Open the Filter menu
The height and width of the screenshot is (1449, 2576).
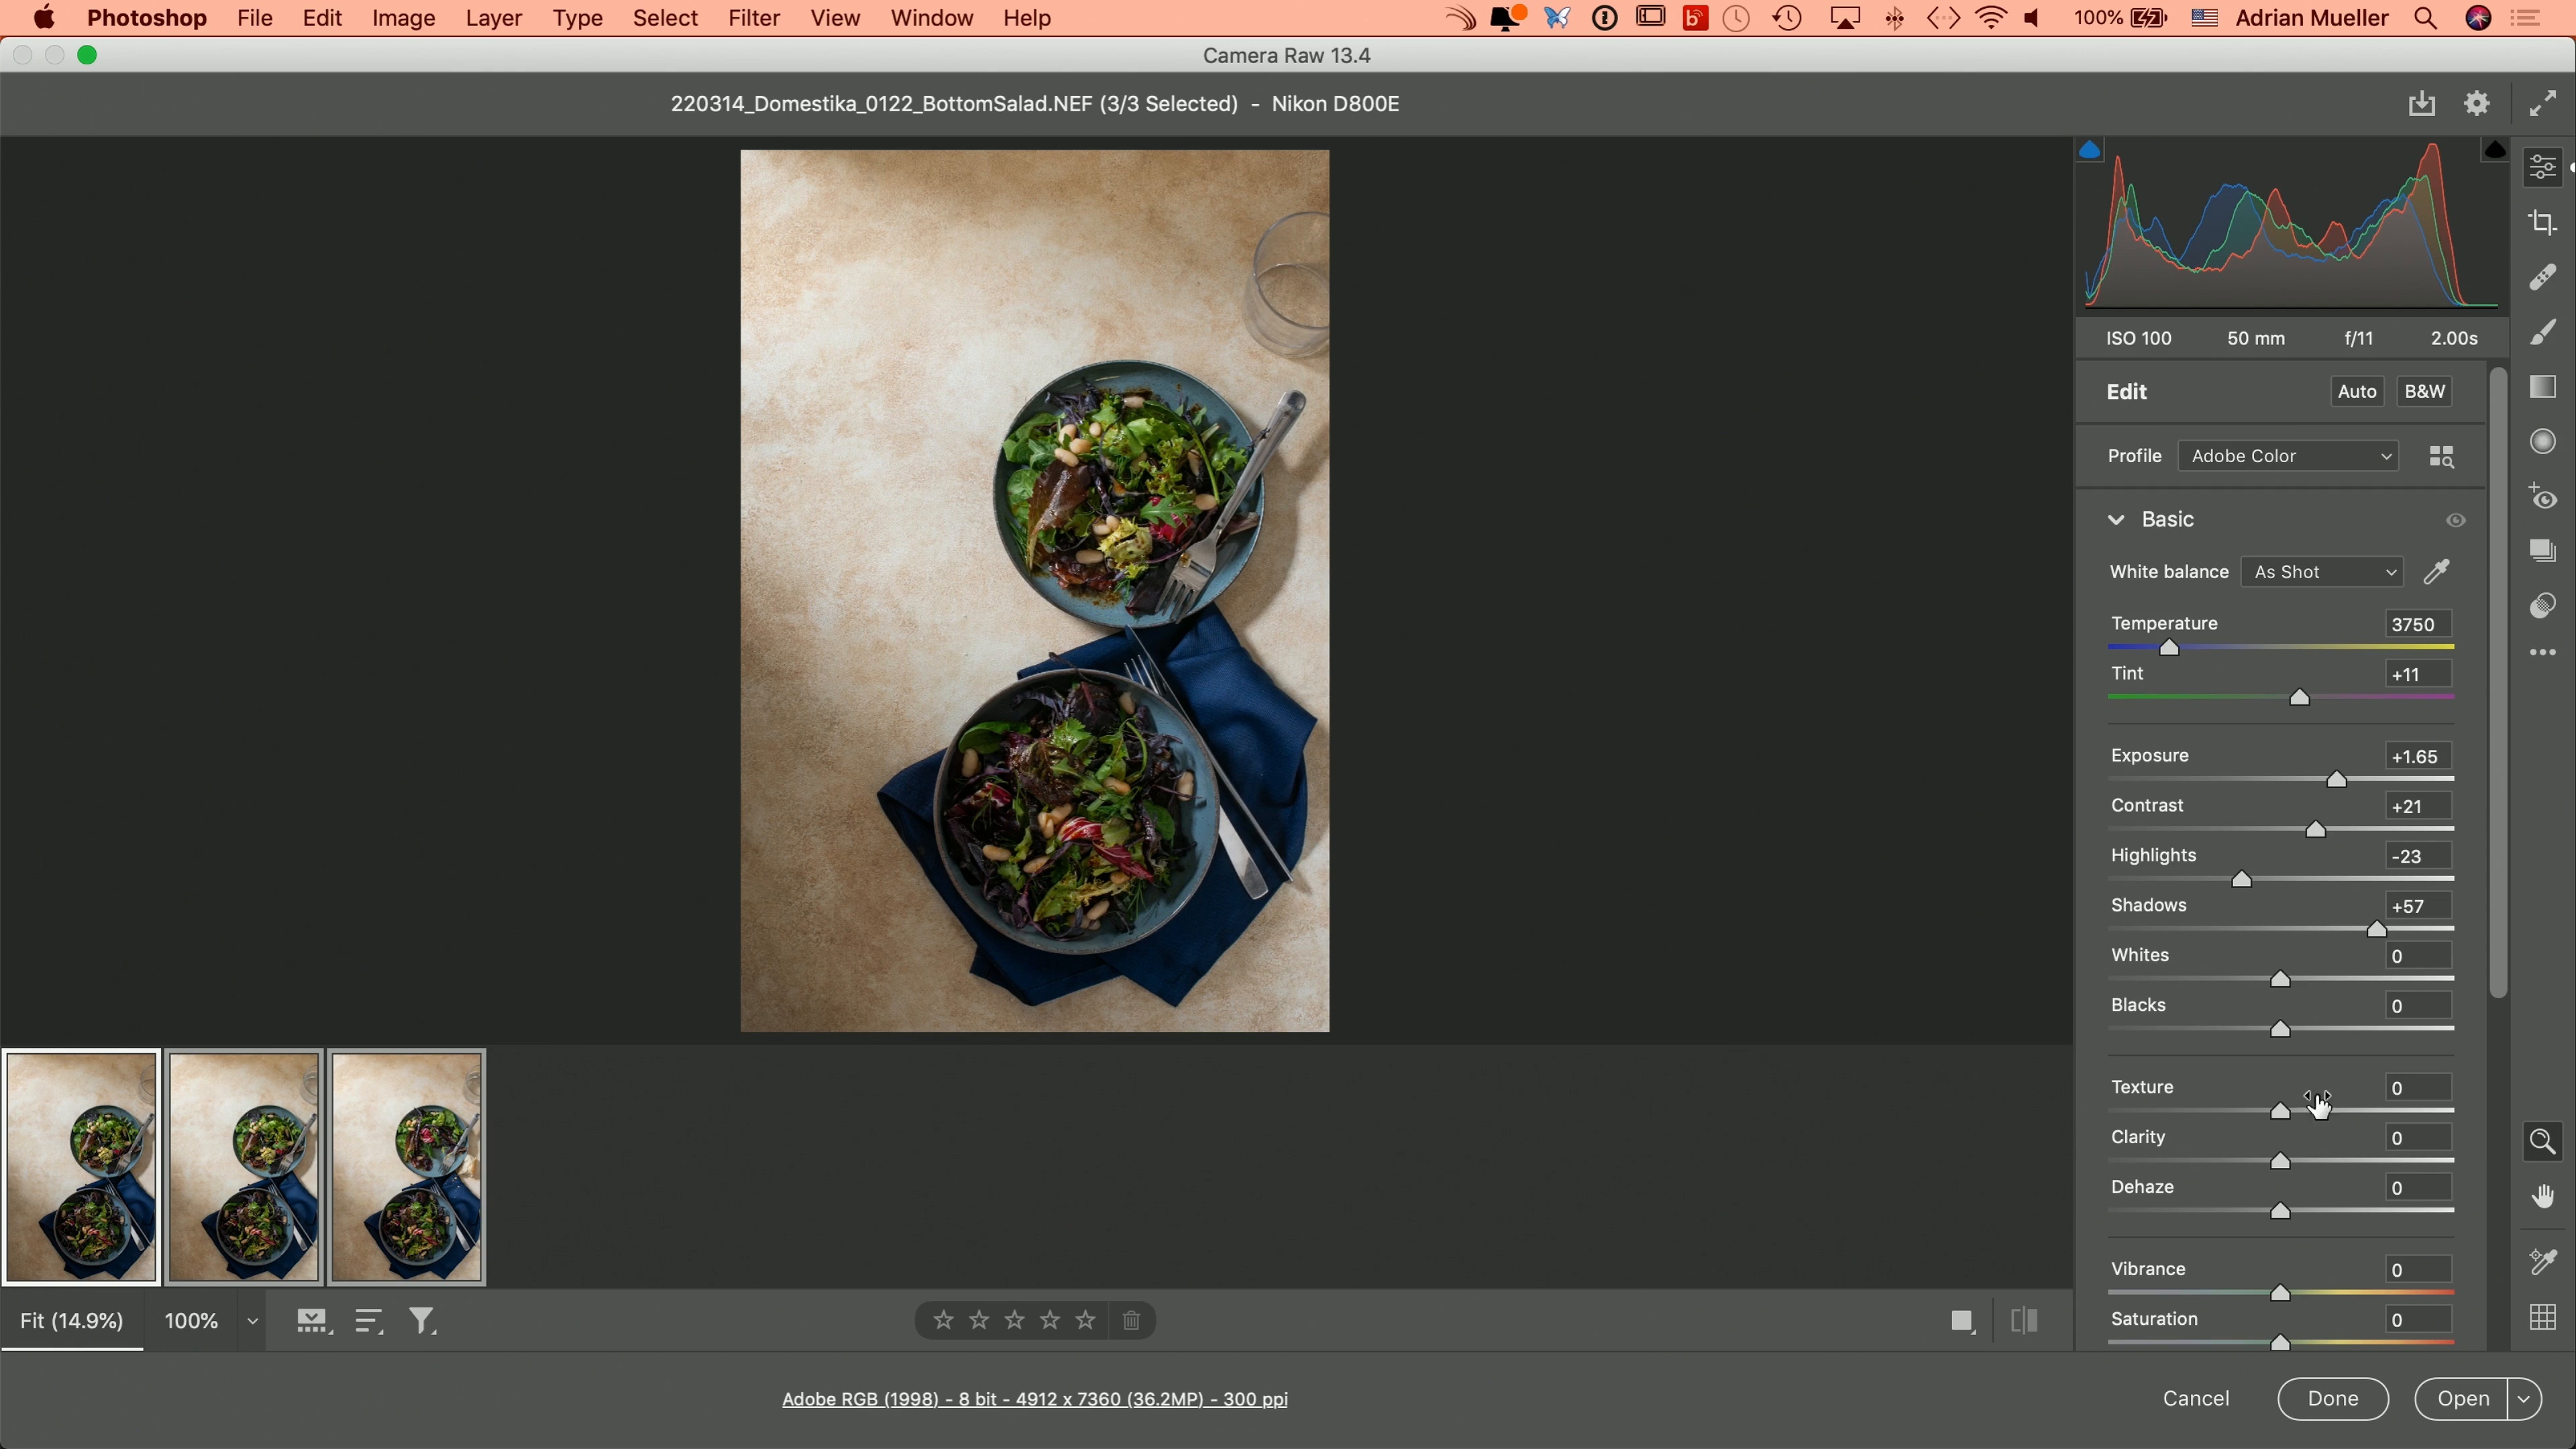click(x=754, y=18)
